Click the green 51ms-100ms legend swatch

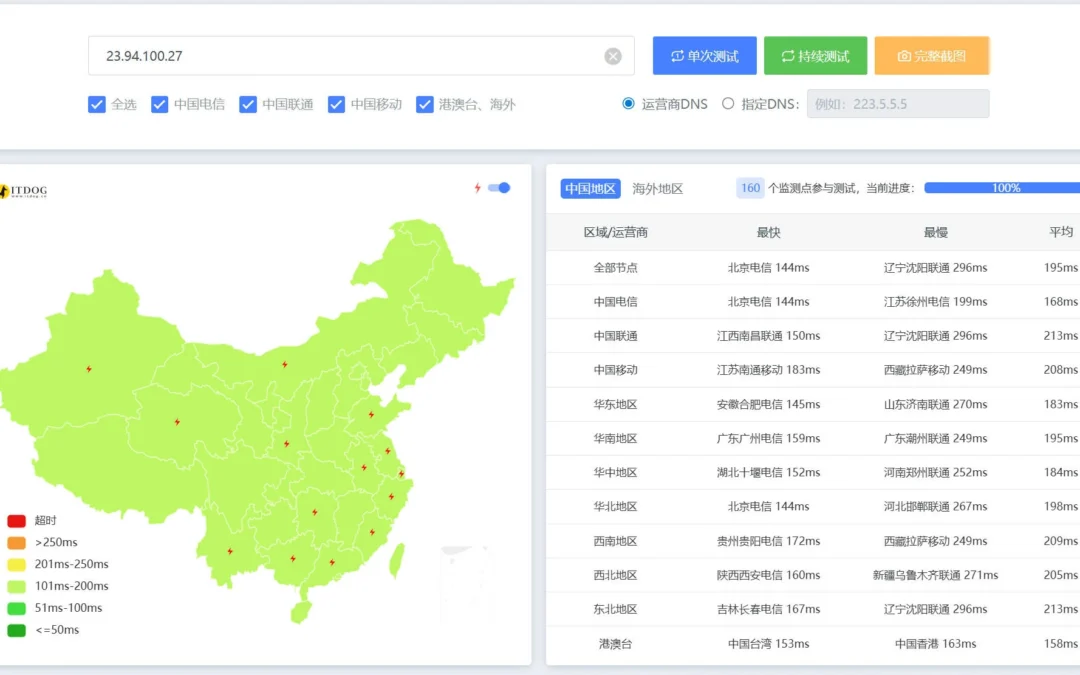(17, 608)
